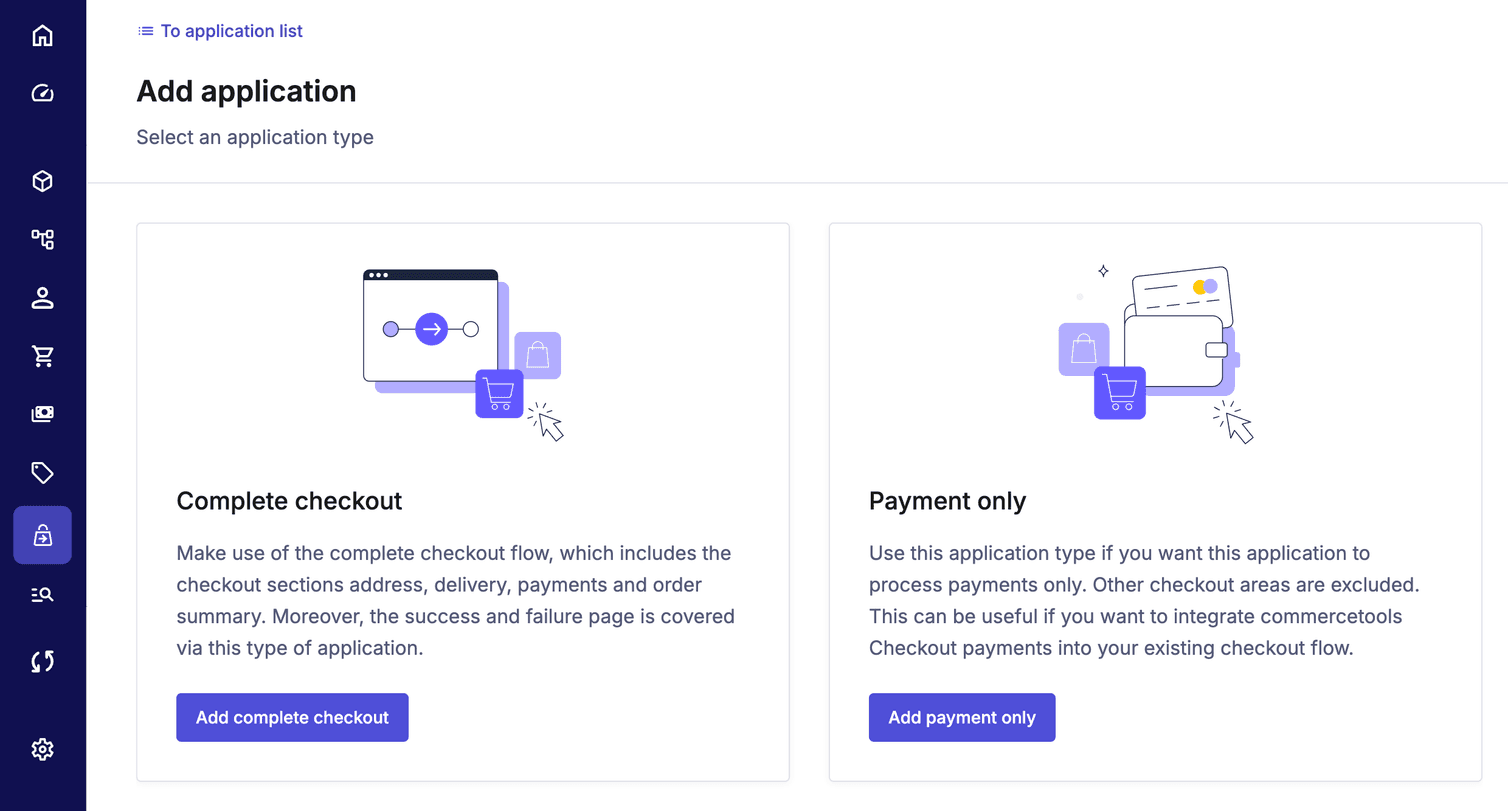The height and width of the screenshot is (811, 1508).
Task: Open the Orders shopping cart icon
Action: (x=42, y=356)
